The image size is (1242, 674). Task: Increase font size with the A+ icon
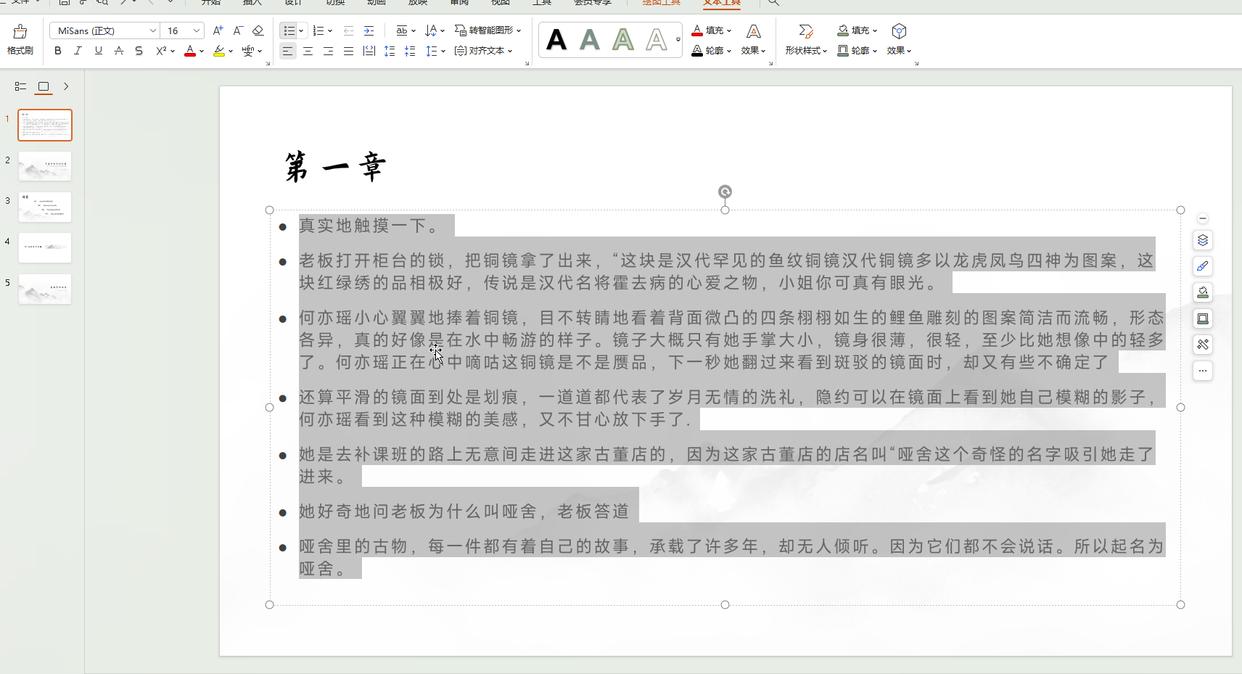click(218, 31)
